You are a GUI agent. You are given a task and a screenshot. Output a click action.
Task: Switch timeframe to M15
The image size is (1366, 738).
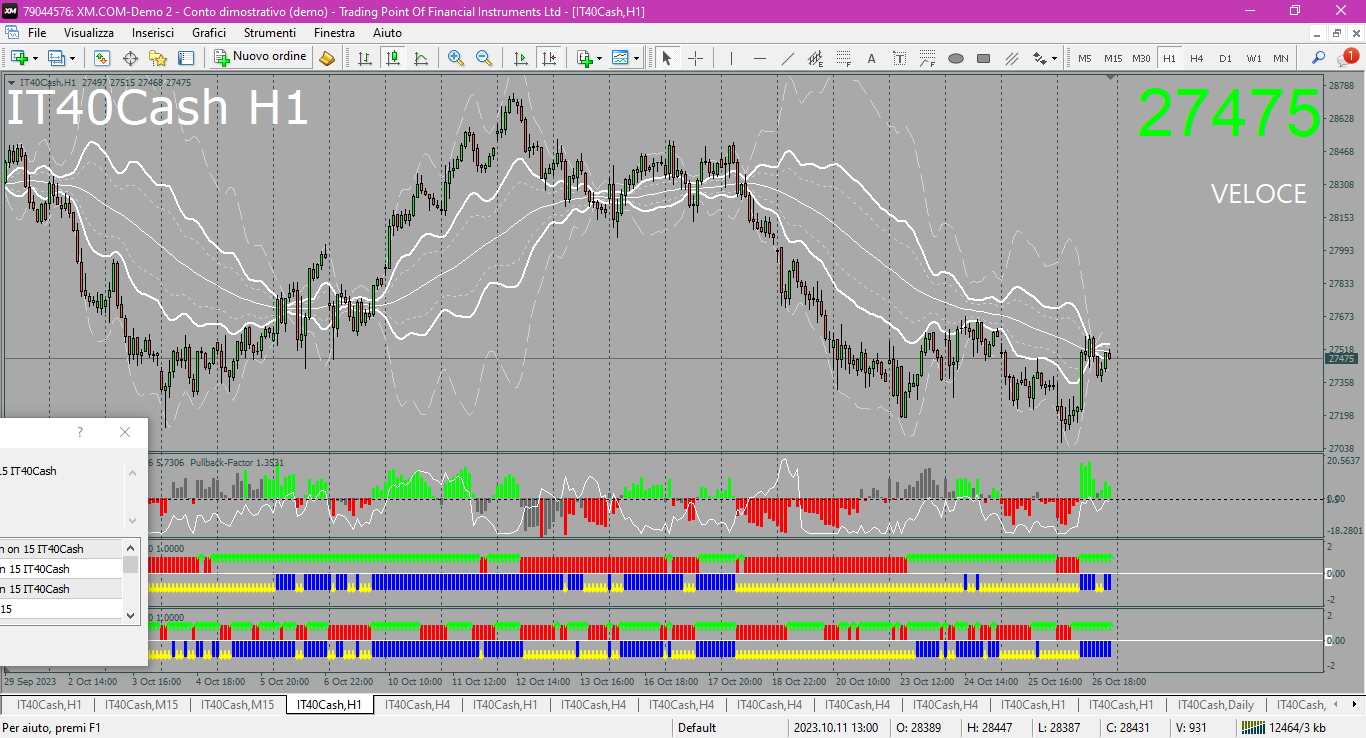point(1113,58)
